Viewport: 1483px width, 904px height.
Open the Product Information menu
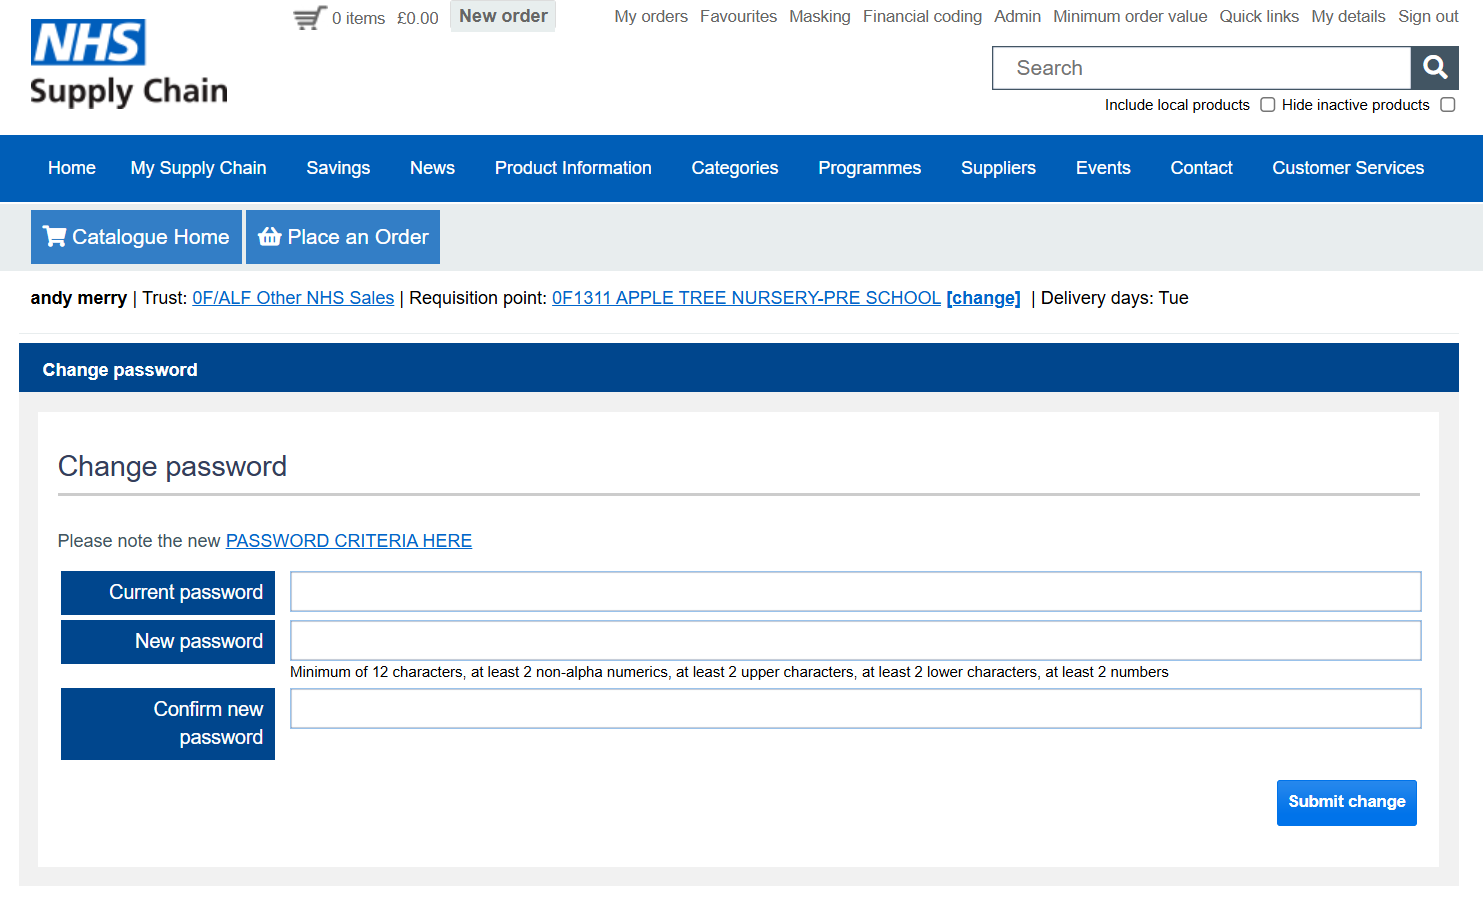click(x=573, y=168)
